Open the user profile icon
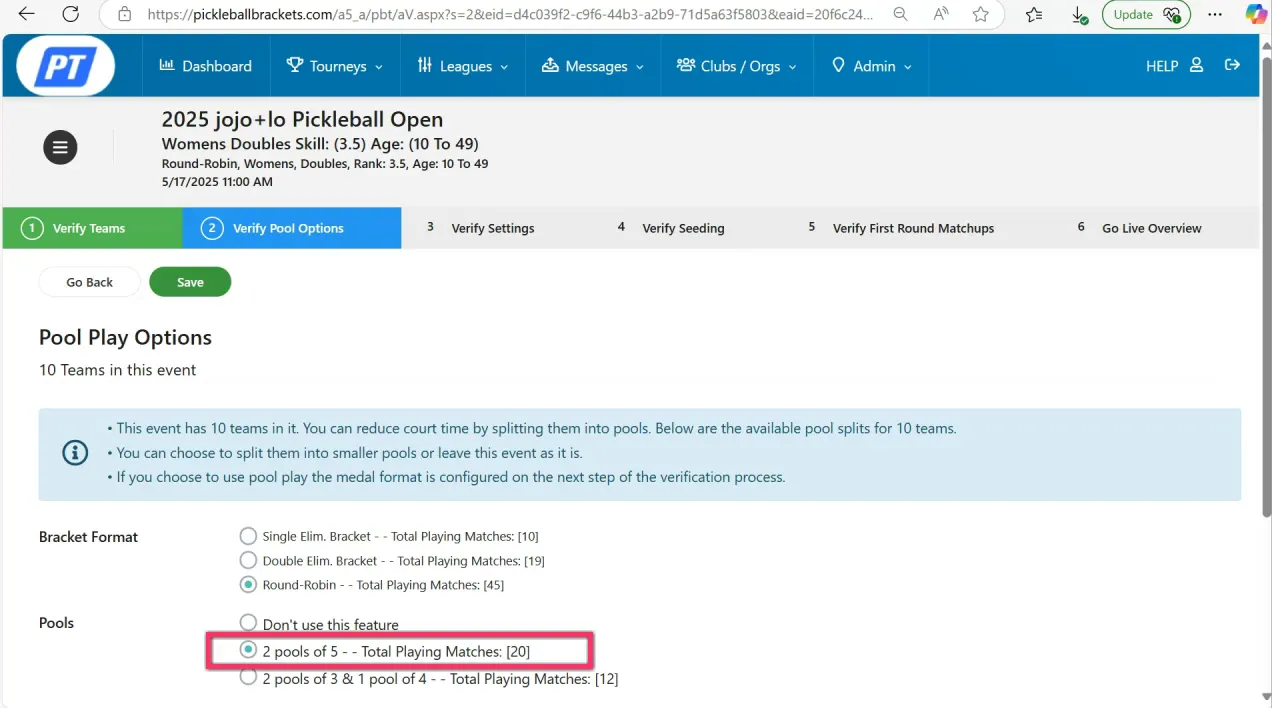The image size is (1272, 708). point(1196,65)
